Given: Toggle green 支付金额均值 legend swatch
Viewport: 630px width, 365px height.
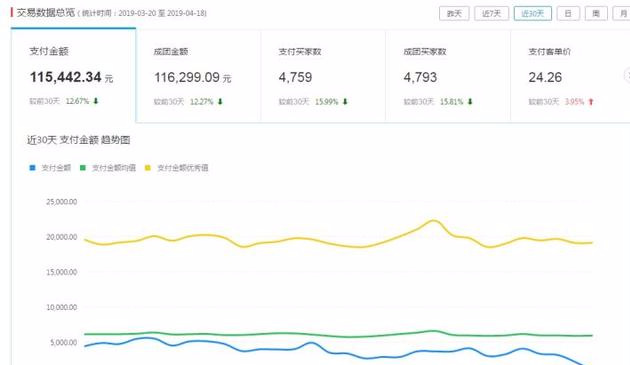Looking at the screenshot, I should point(83,168).
